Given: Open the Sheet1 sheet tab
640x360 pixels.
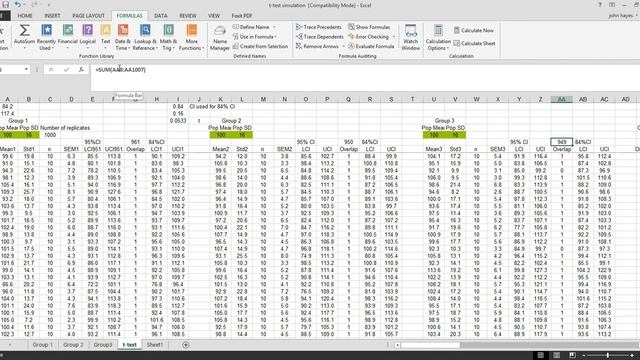Looking at the screenshot, I should [155, 345].
